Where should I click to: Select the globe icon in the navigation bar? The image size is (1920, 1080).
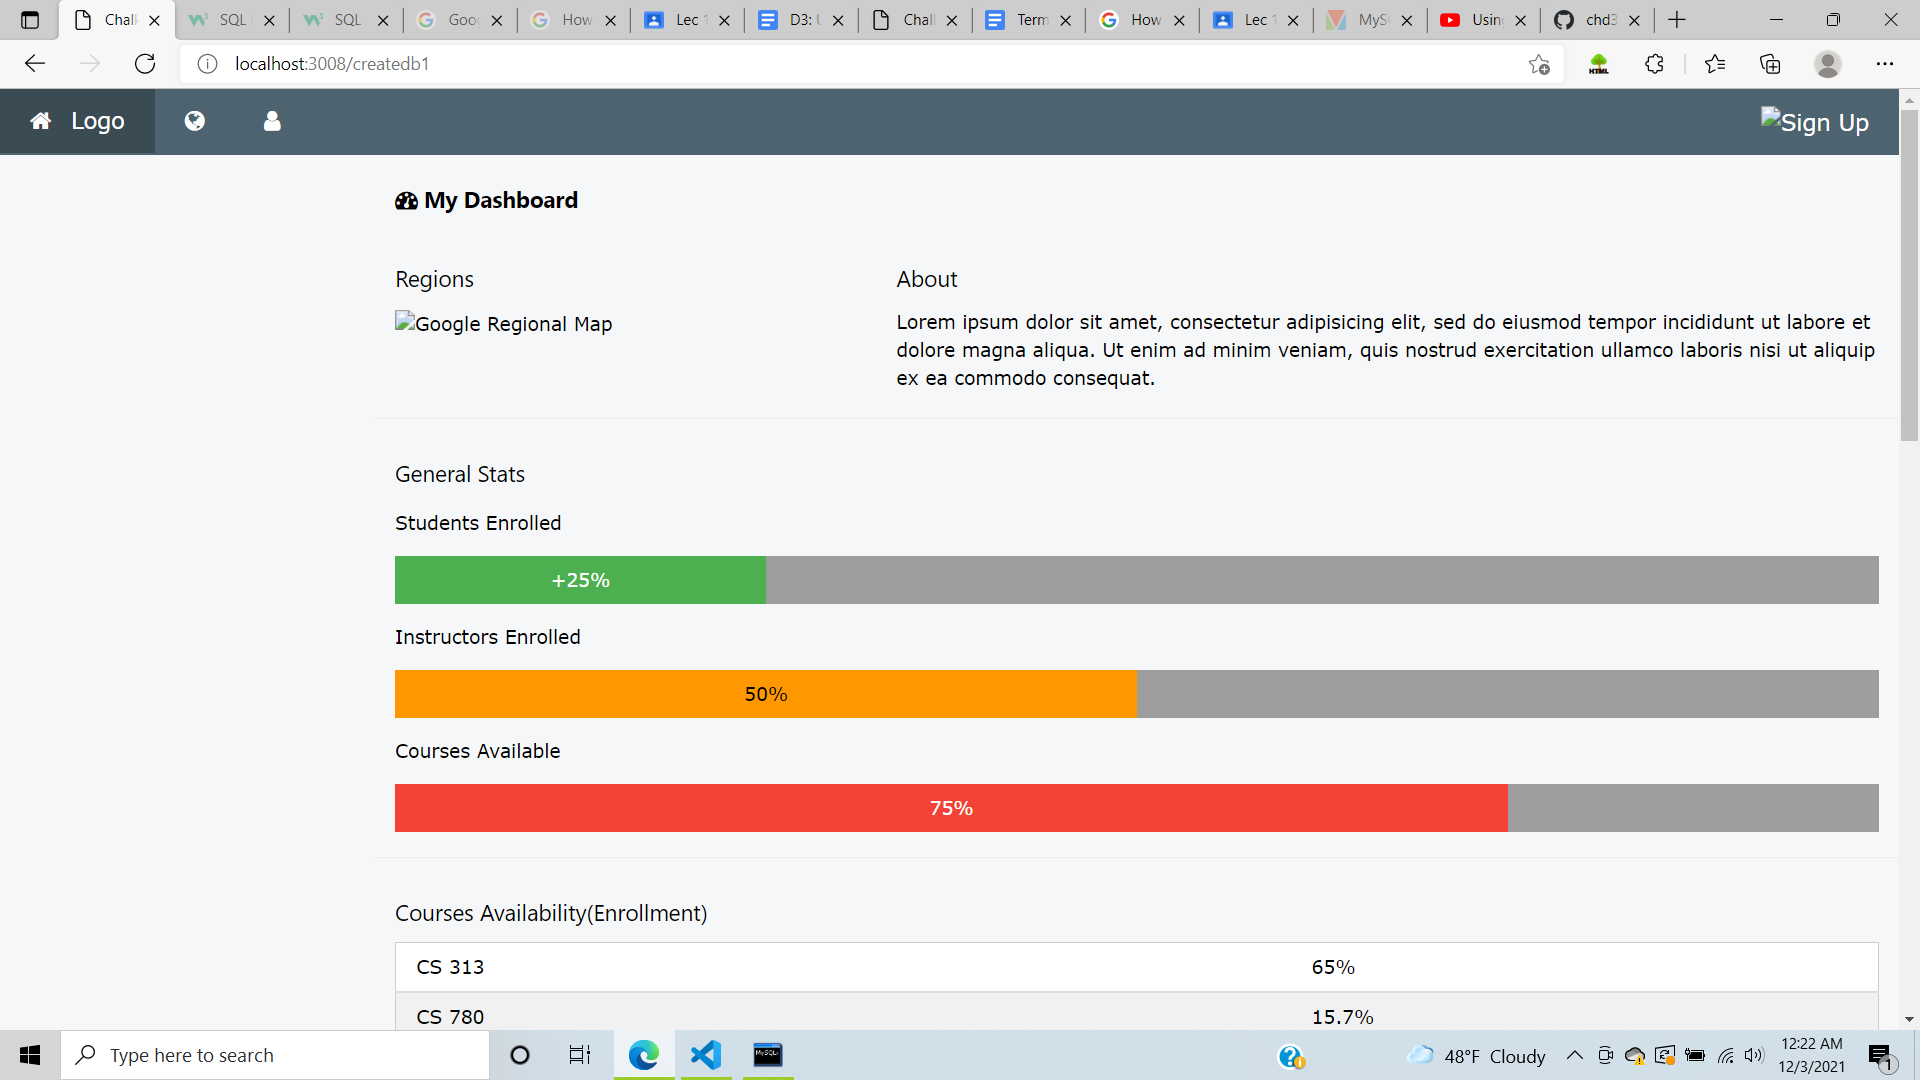[x=194, y=121]
